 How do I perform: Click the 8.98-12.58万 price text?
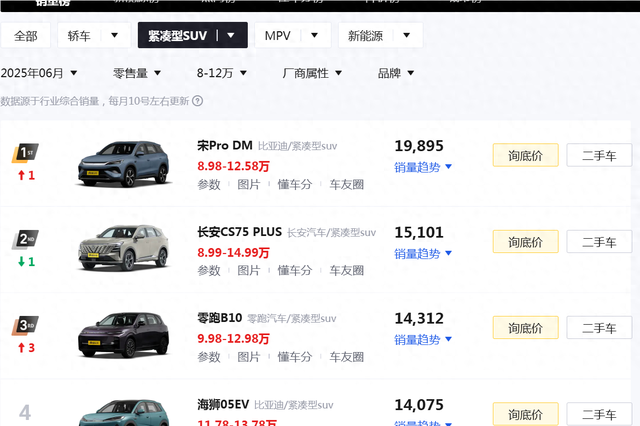tap(233, 166)
